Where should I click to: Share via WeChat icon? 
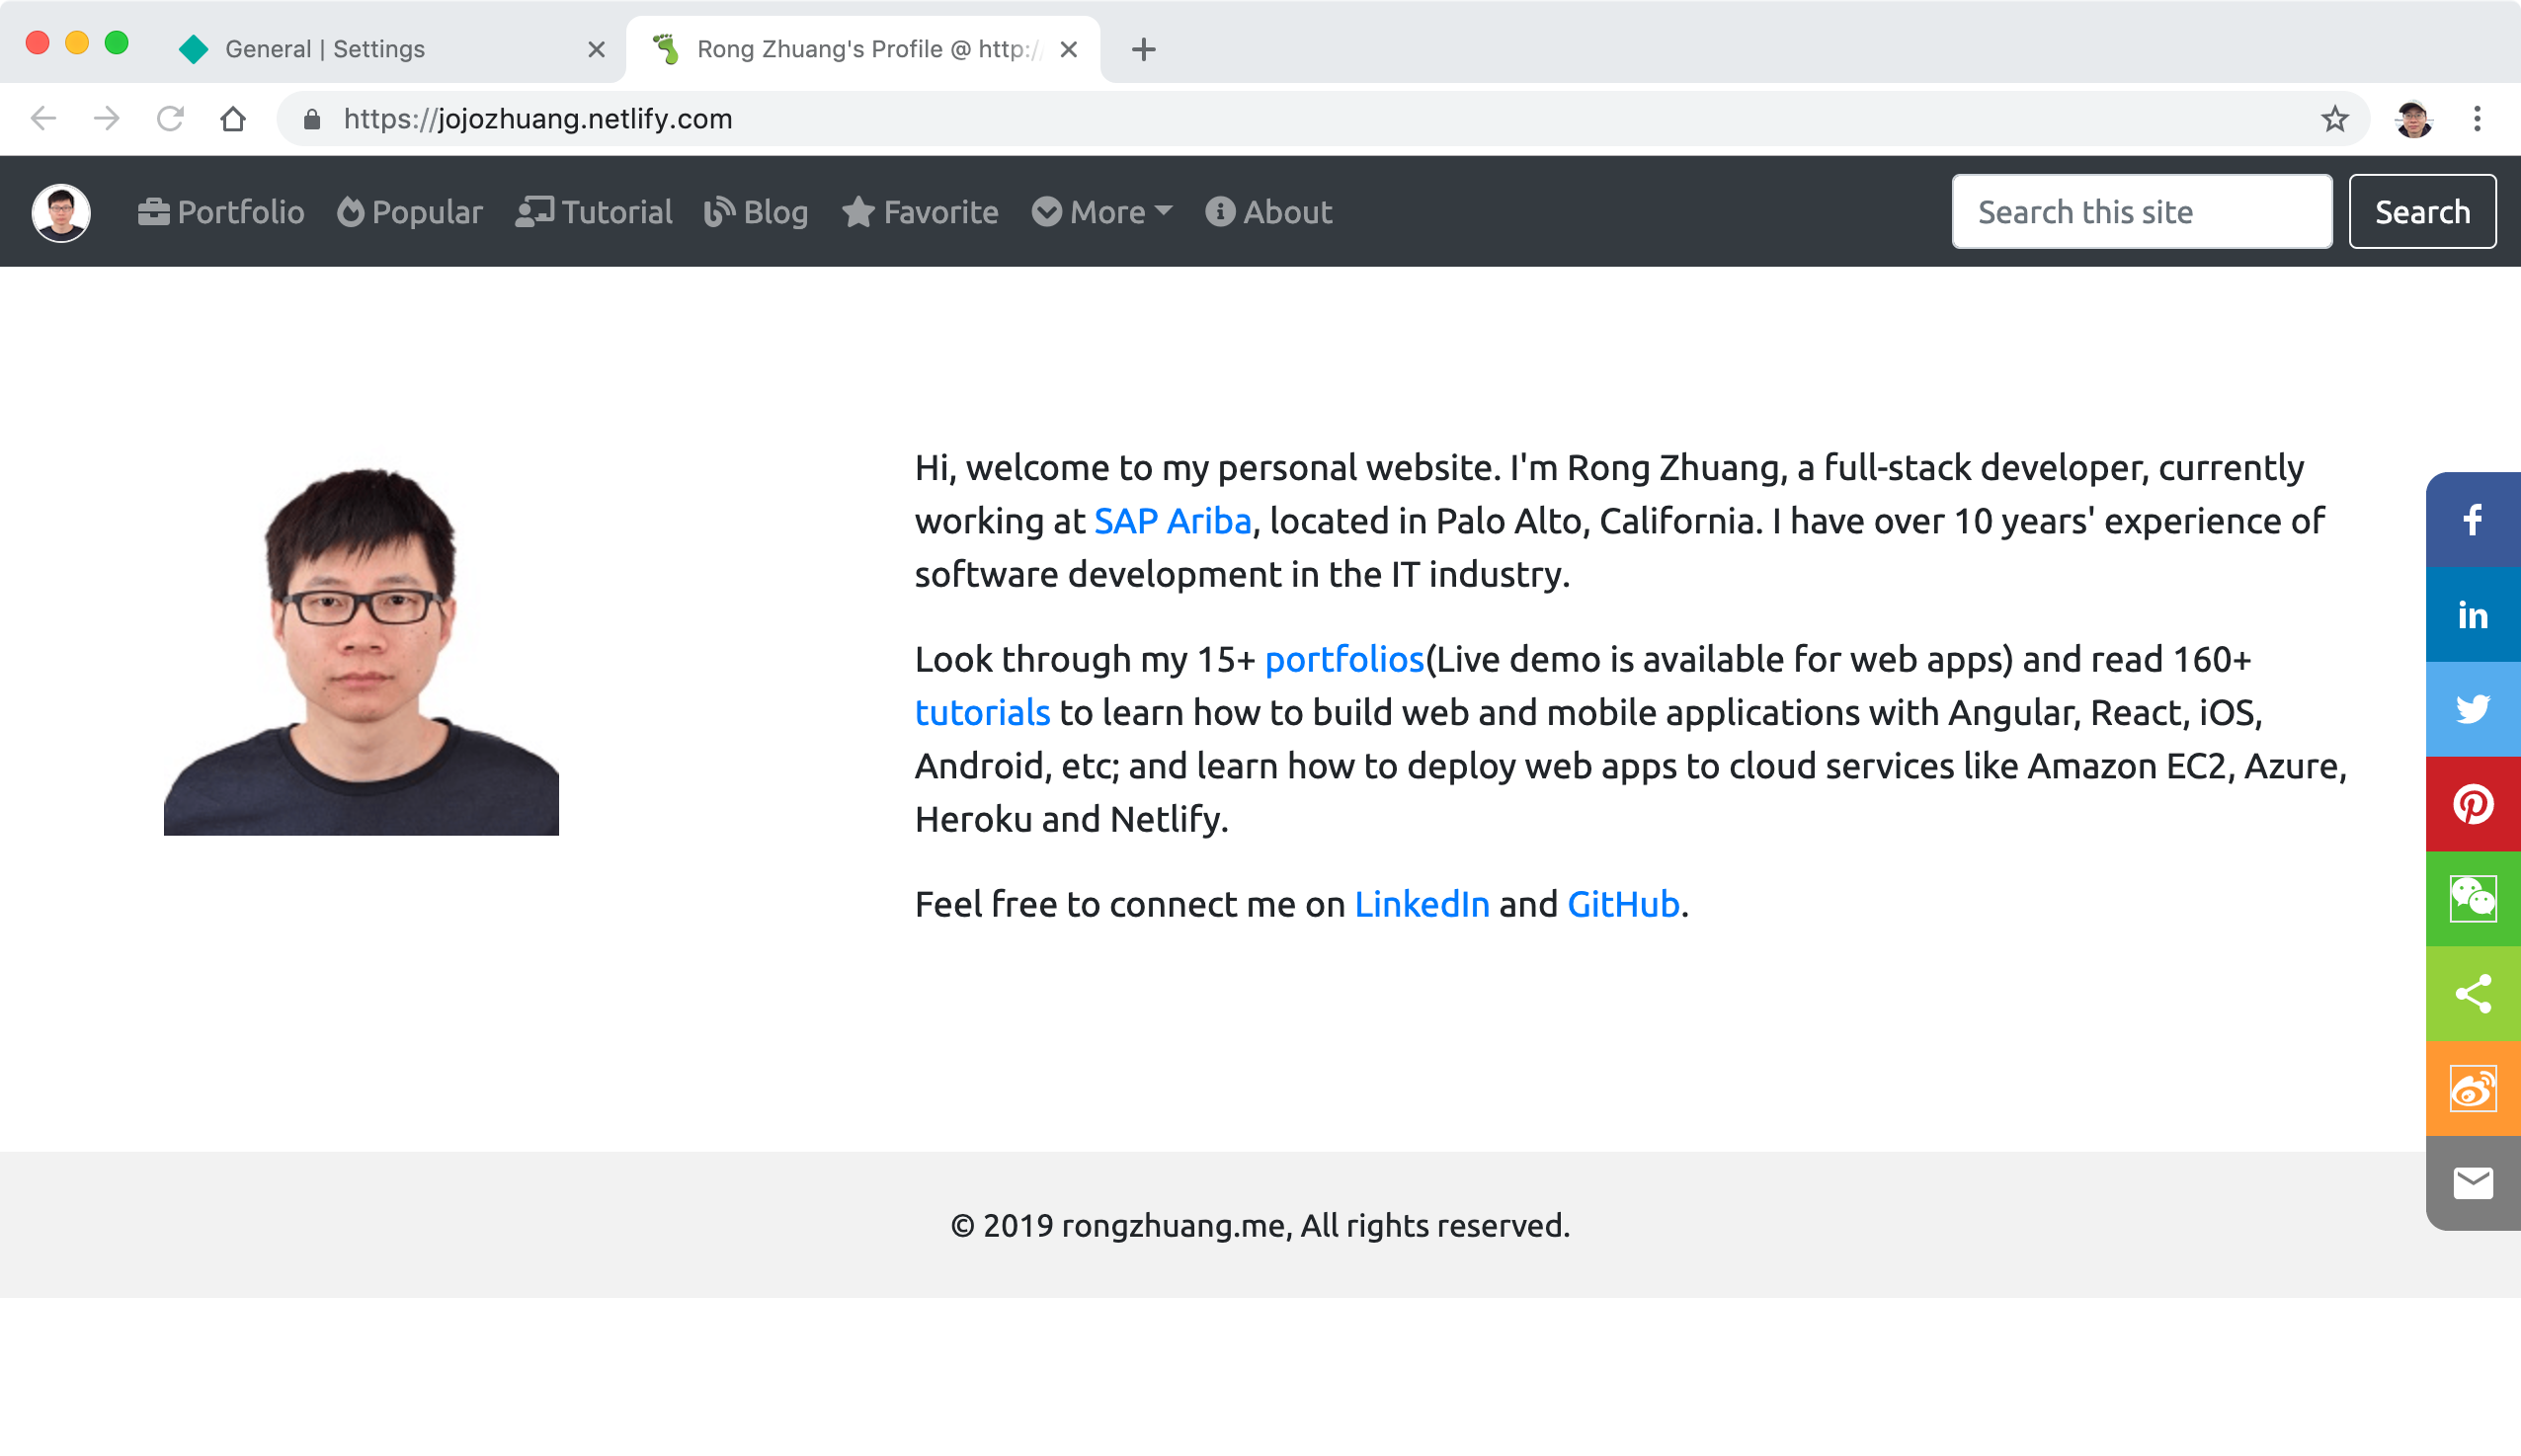[2472, 899]
